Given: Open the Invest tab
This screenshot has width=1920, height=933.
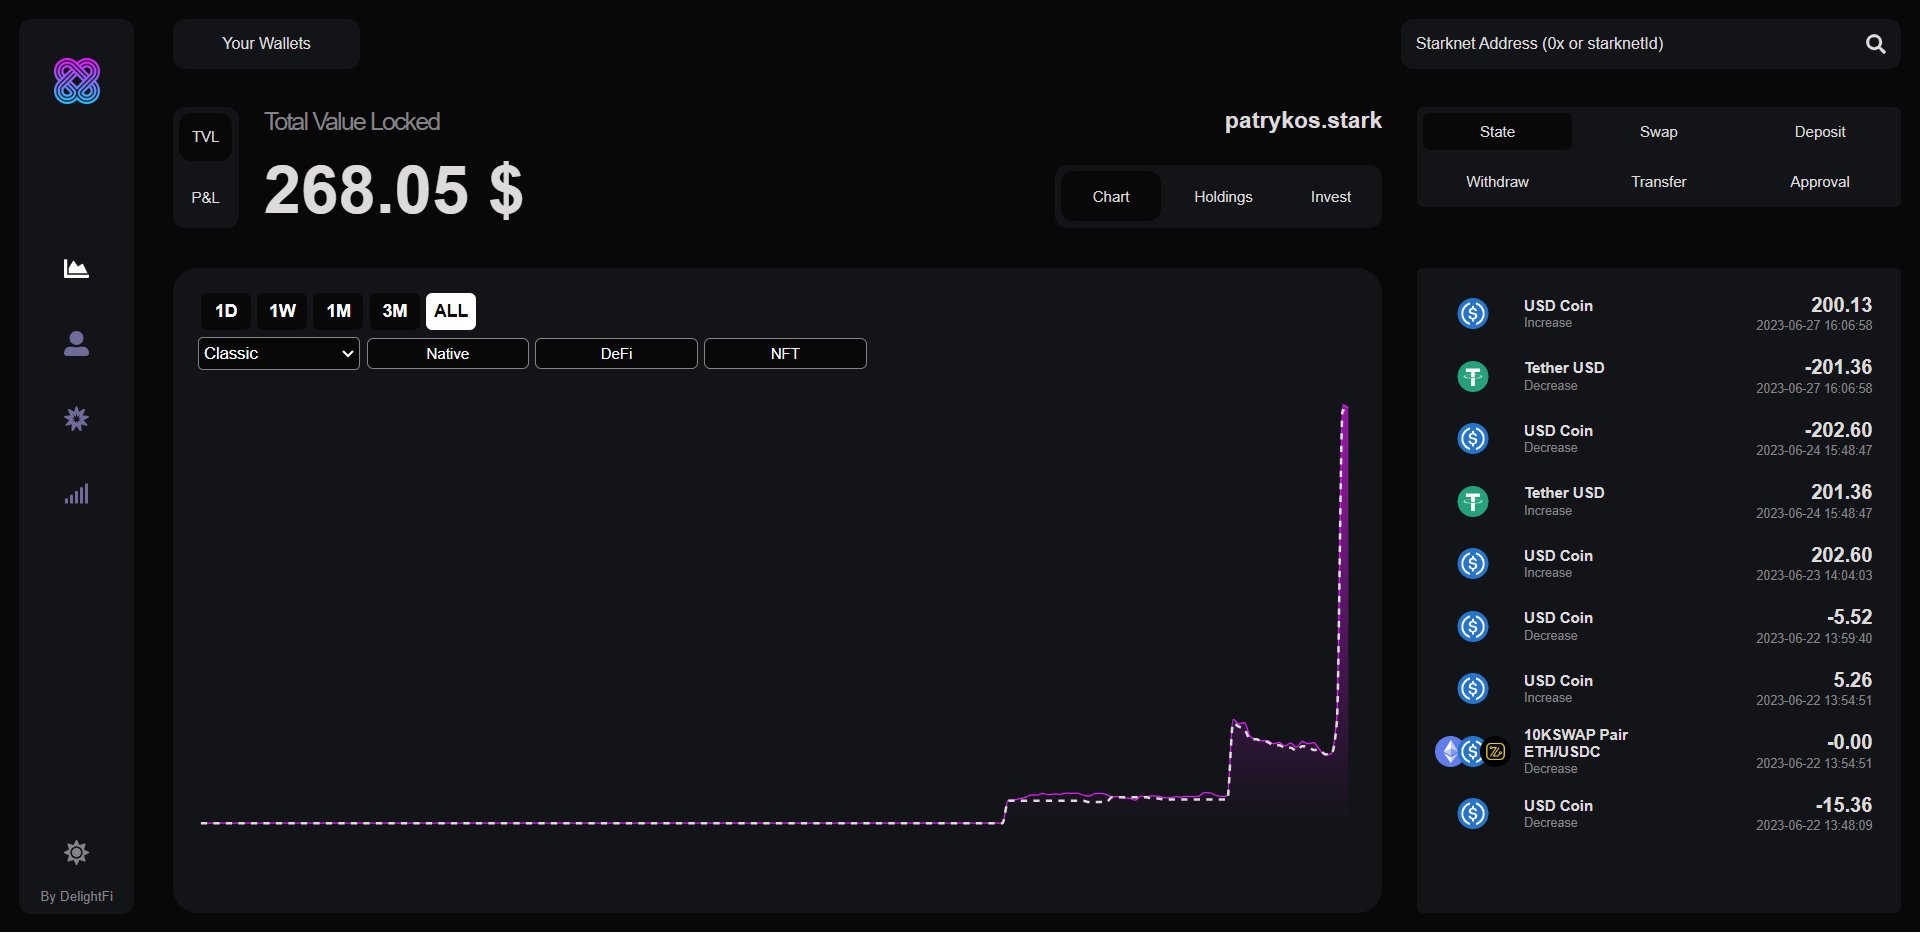Looking at the screenshot, I should 1331,197.
